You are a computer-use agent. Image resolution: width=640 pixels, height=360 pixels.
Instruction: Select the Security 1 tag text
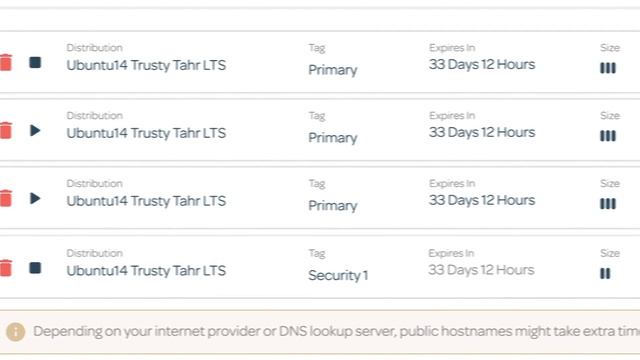point(338,276)
